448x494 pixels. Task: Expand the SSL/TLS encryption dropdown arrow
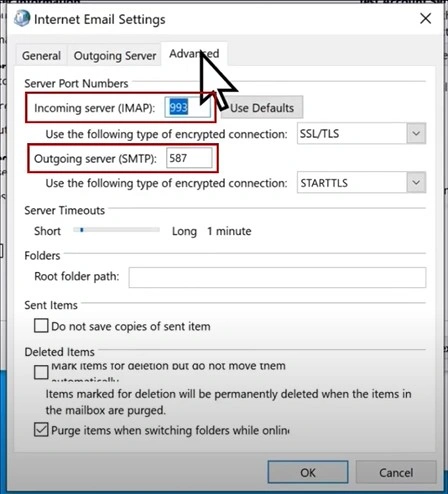point(416,133)
